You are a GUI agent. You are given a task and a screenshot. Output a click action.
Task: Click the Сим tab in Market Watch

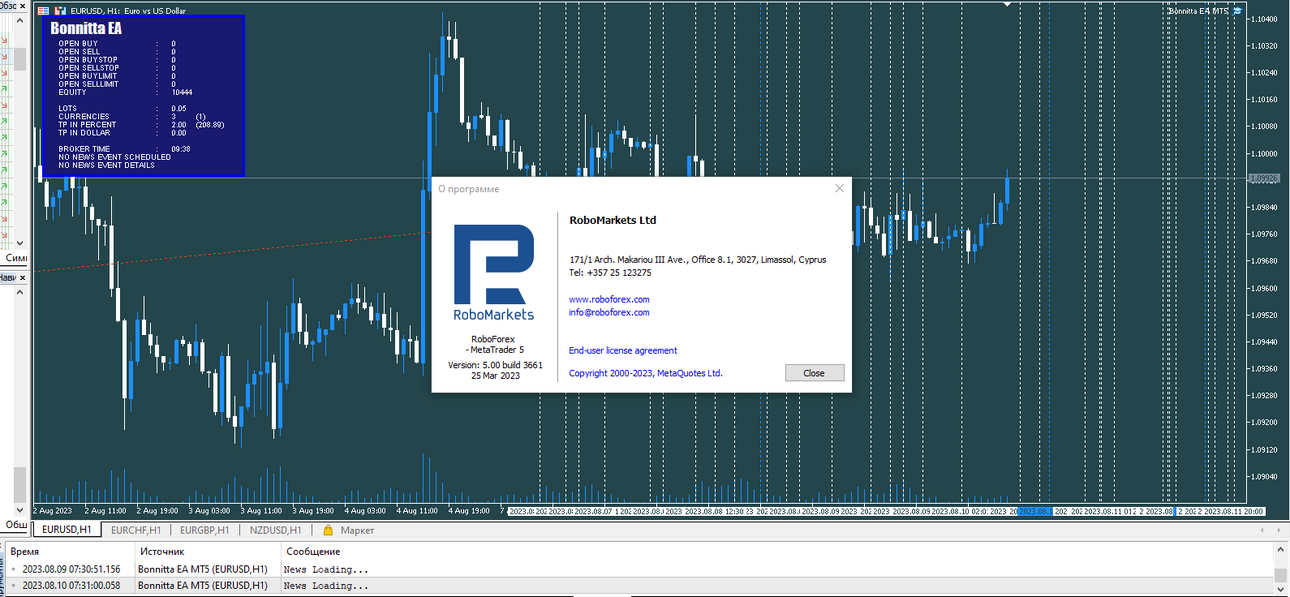pyautogui.click(x=15, y=258)
